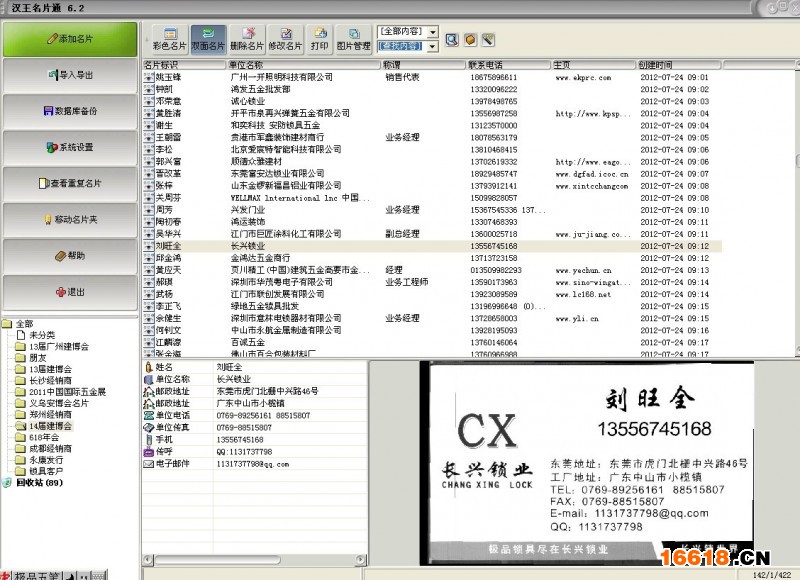Open the 义乌安博会名片 folder
Viewport: 800px width, 580px height.
[59, 404]
